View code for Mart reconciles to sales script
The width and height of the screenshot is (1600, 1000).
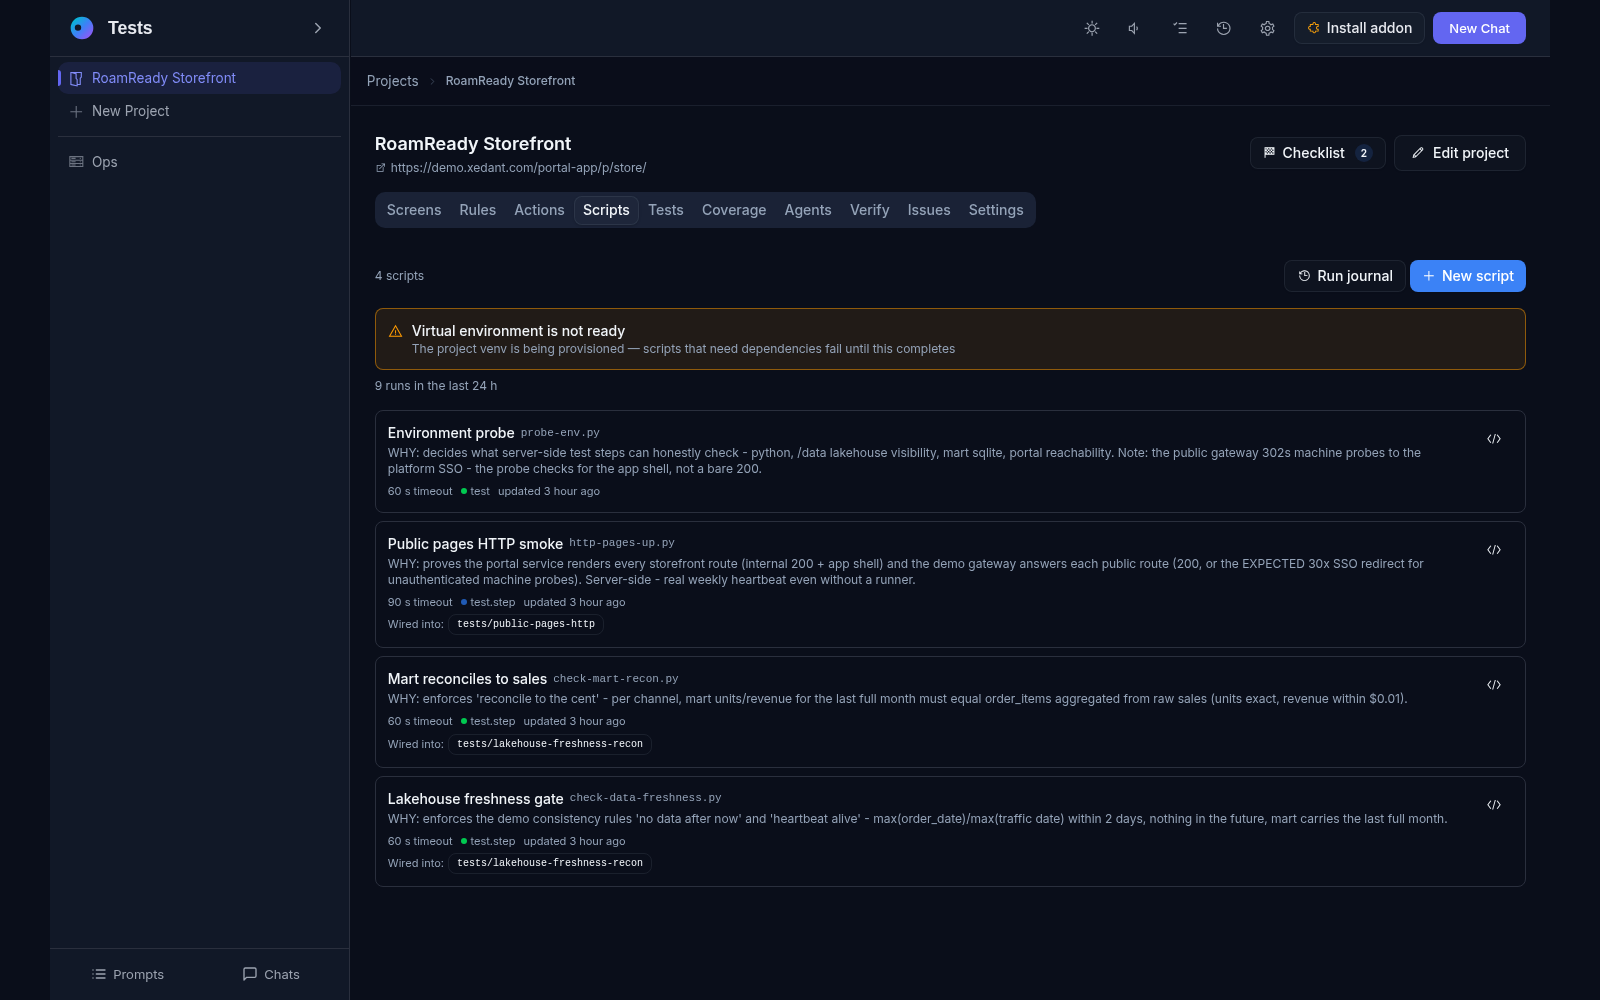click(x=1494, y=685)
